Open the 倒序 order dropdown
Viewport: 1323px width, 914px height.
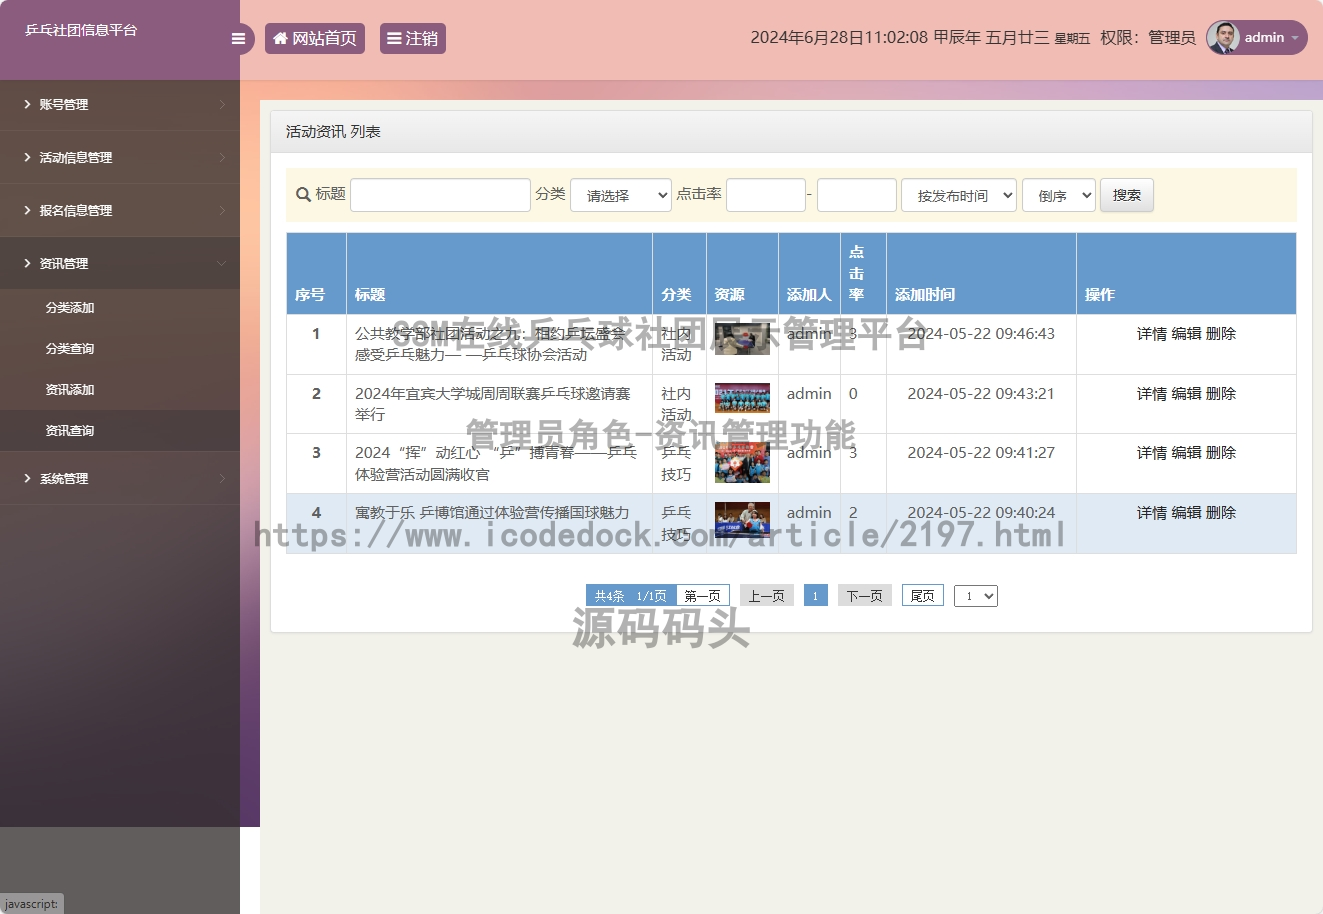click(x=1059, y=195)
